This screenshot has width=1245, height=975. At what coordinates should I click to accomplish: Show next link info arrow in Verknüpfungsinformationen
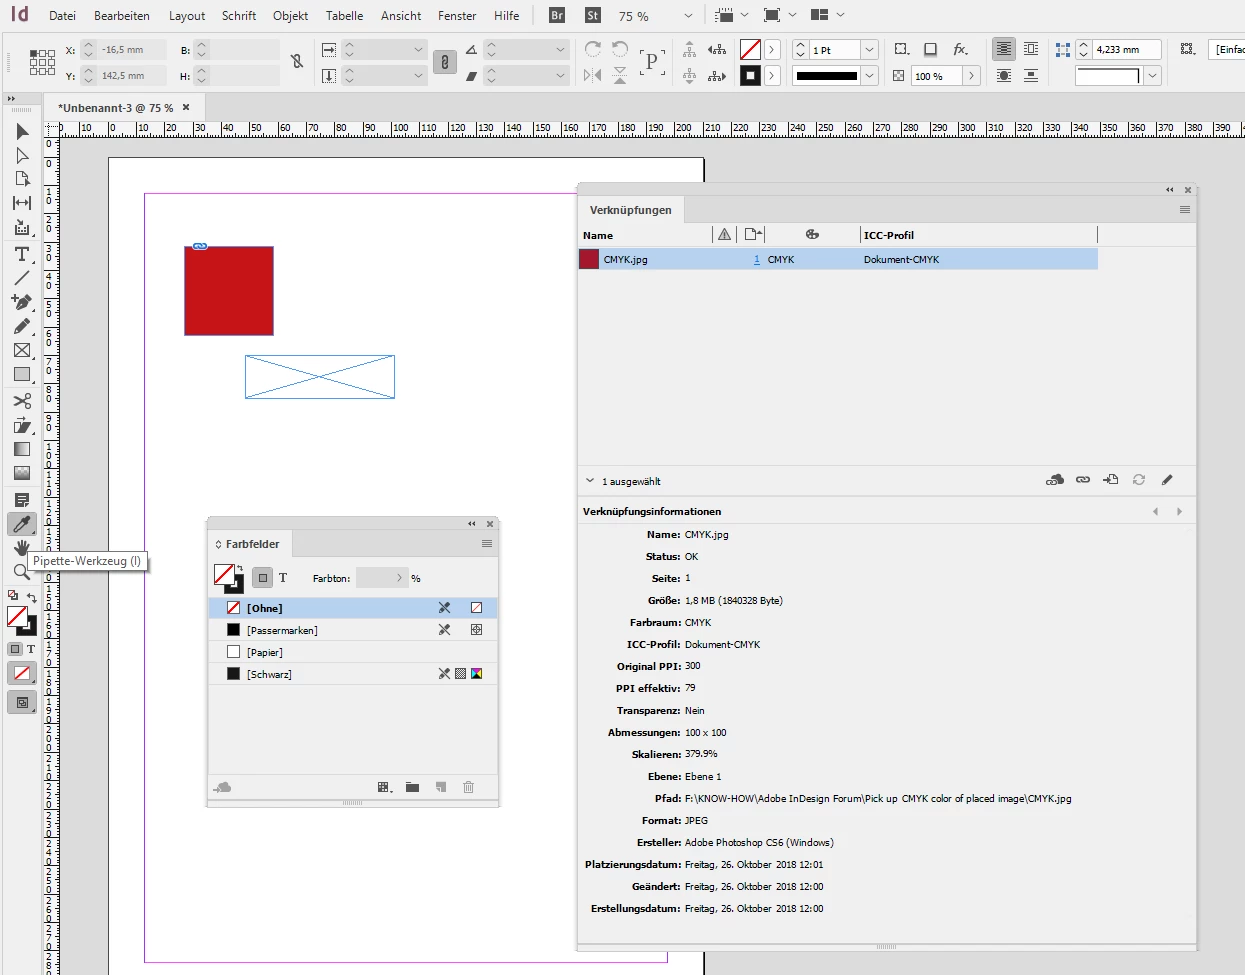tap(1179, 511)
